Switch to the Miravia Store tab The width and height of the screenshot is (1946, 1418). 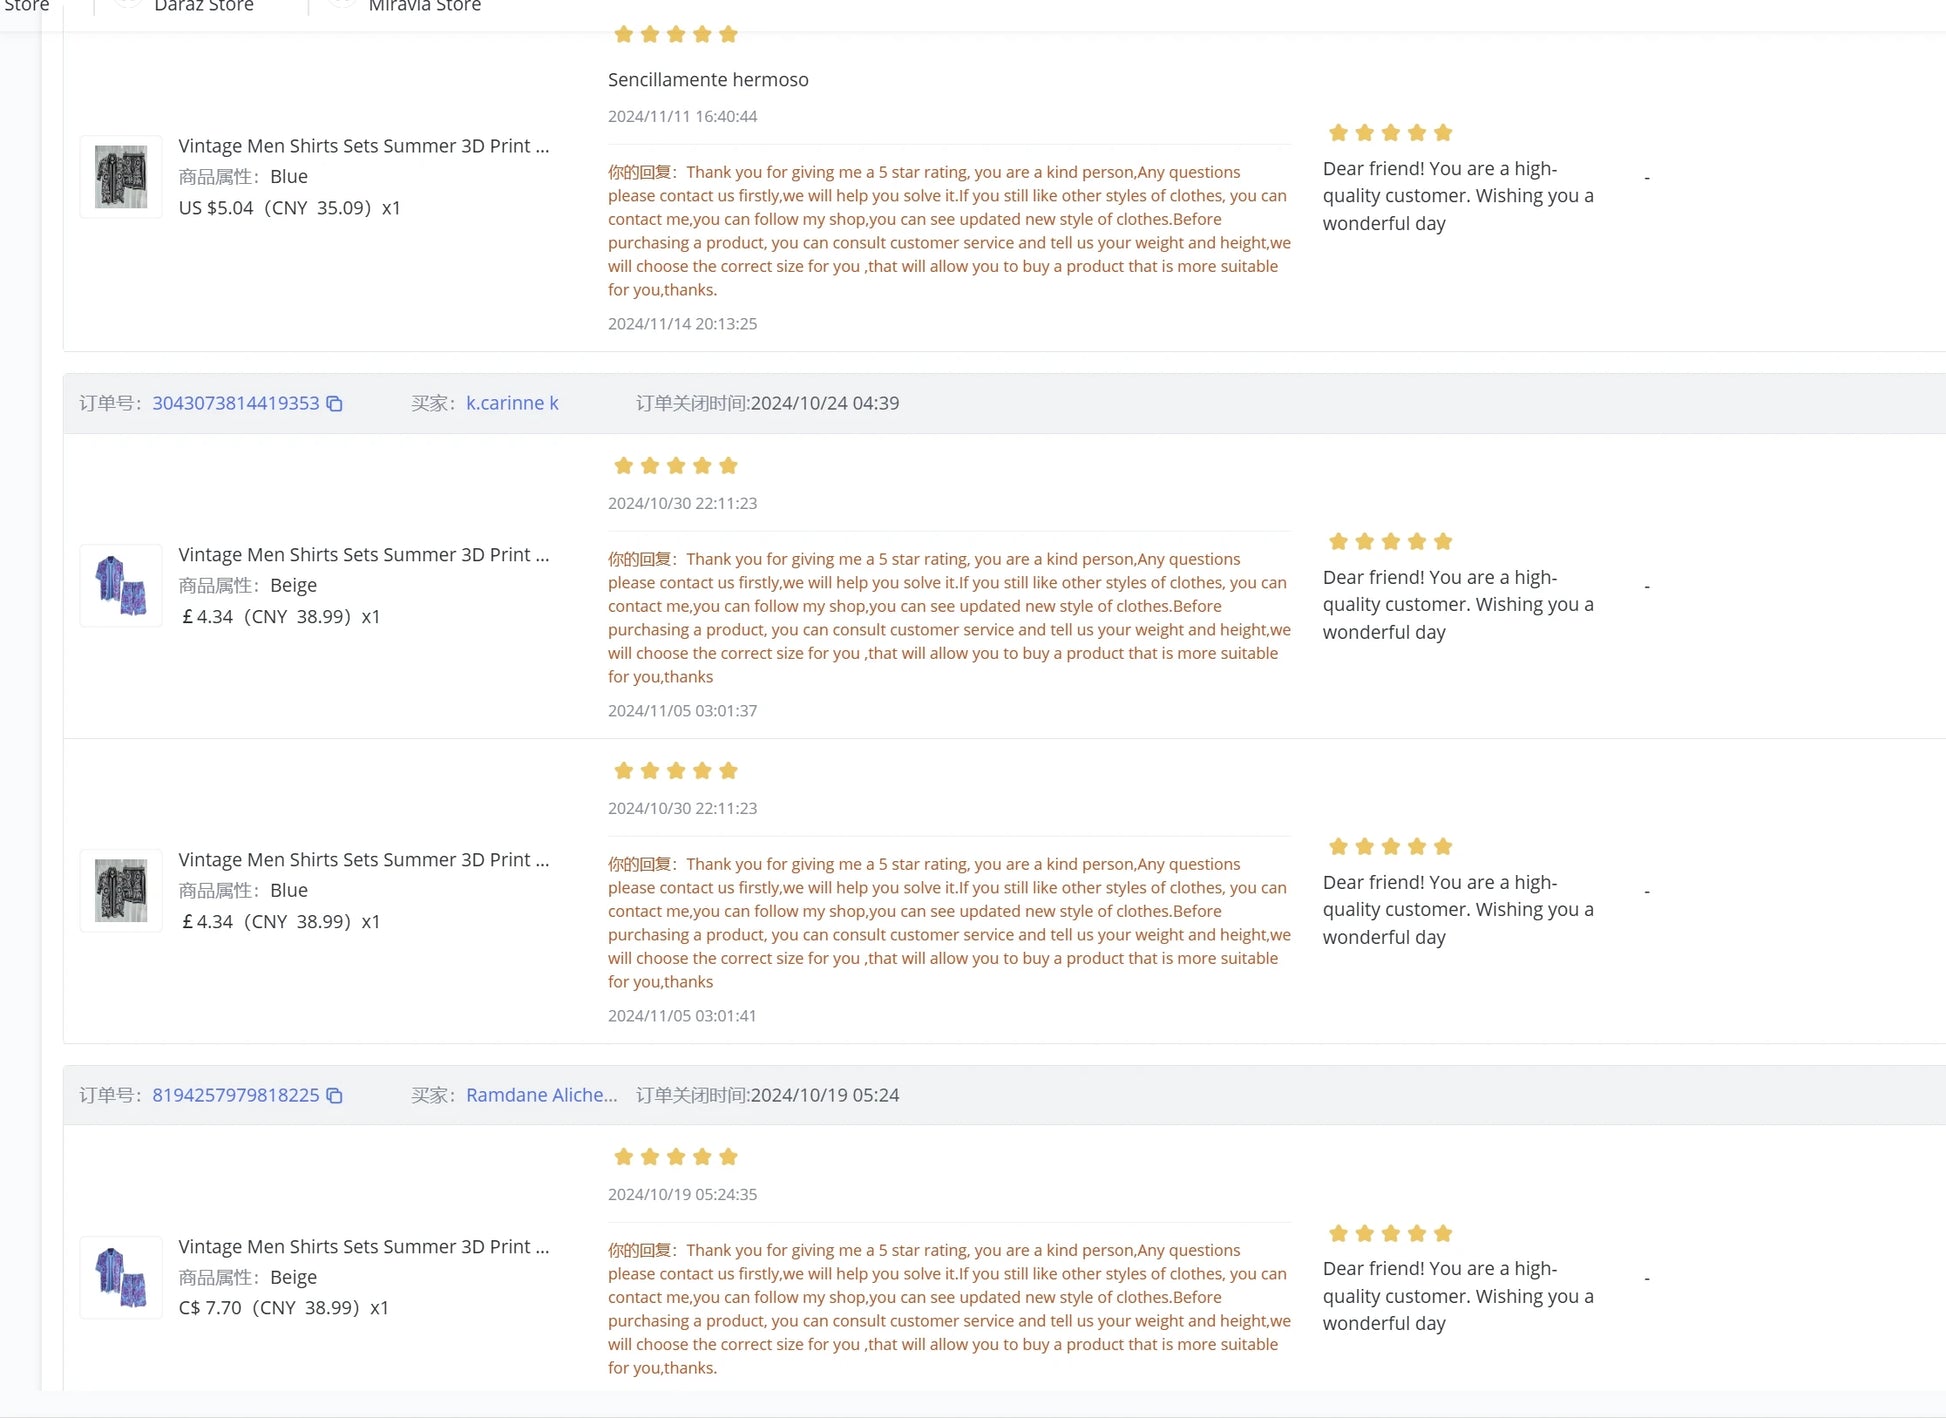click(x=424, y=7)
